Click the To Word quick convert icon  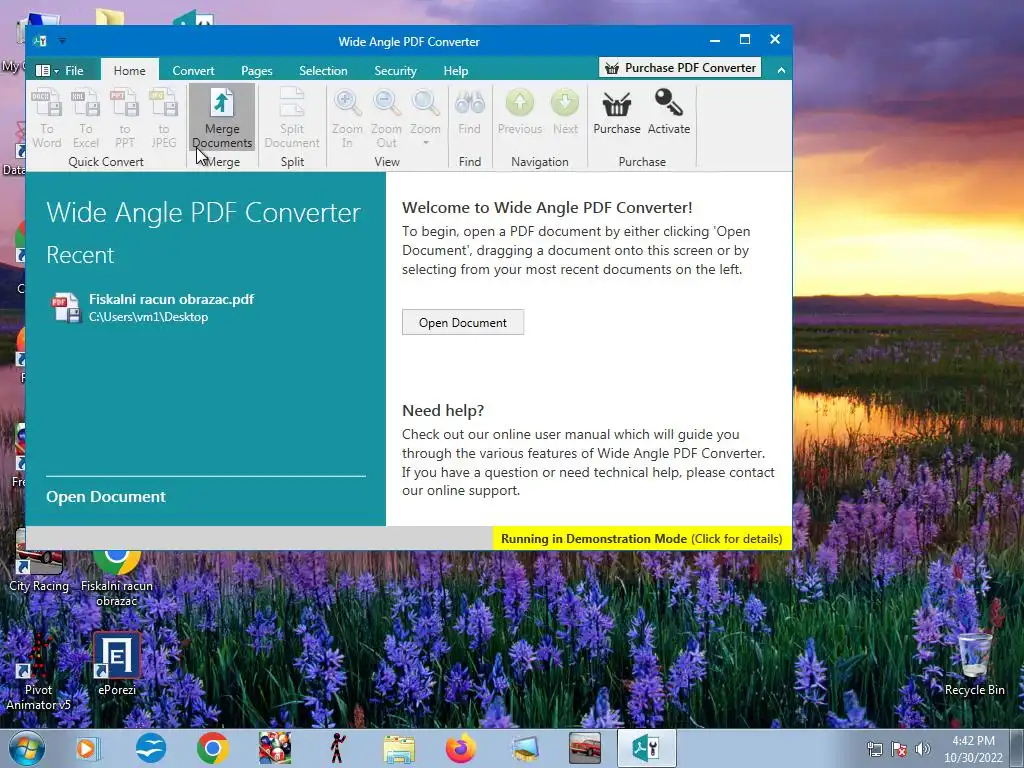coord(47,118)
